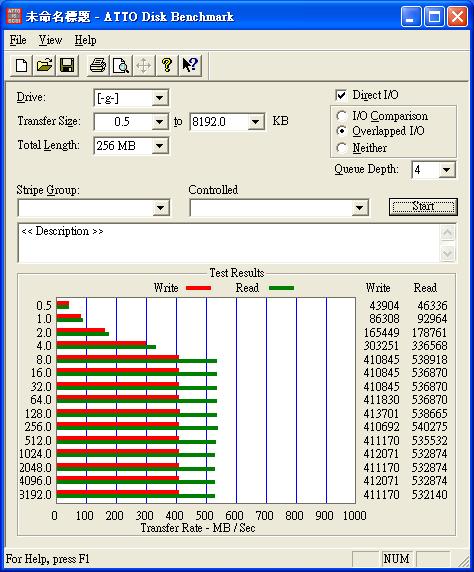
Task: Start the benchmark with the Start button
Action: click(423, 206)
